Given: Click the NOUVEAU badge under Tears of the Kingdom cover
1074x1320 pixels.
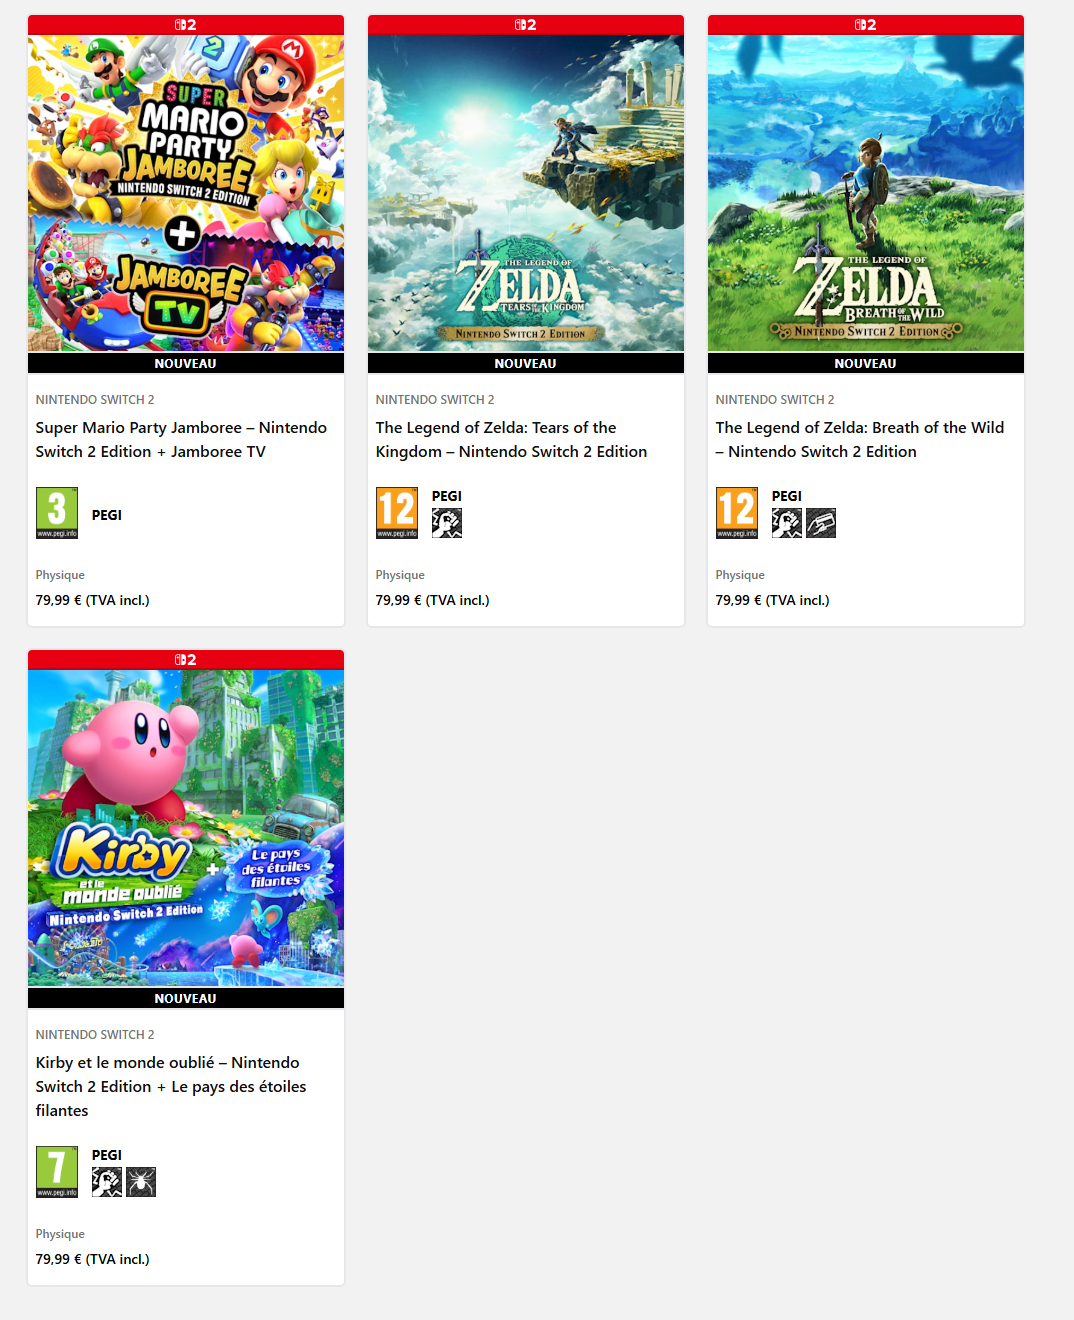Looking at the screenshot, I should pyautogui.click(x=526, y=363).
